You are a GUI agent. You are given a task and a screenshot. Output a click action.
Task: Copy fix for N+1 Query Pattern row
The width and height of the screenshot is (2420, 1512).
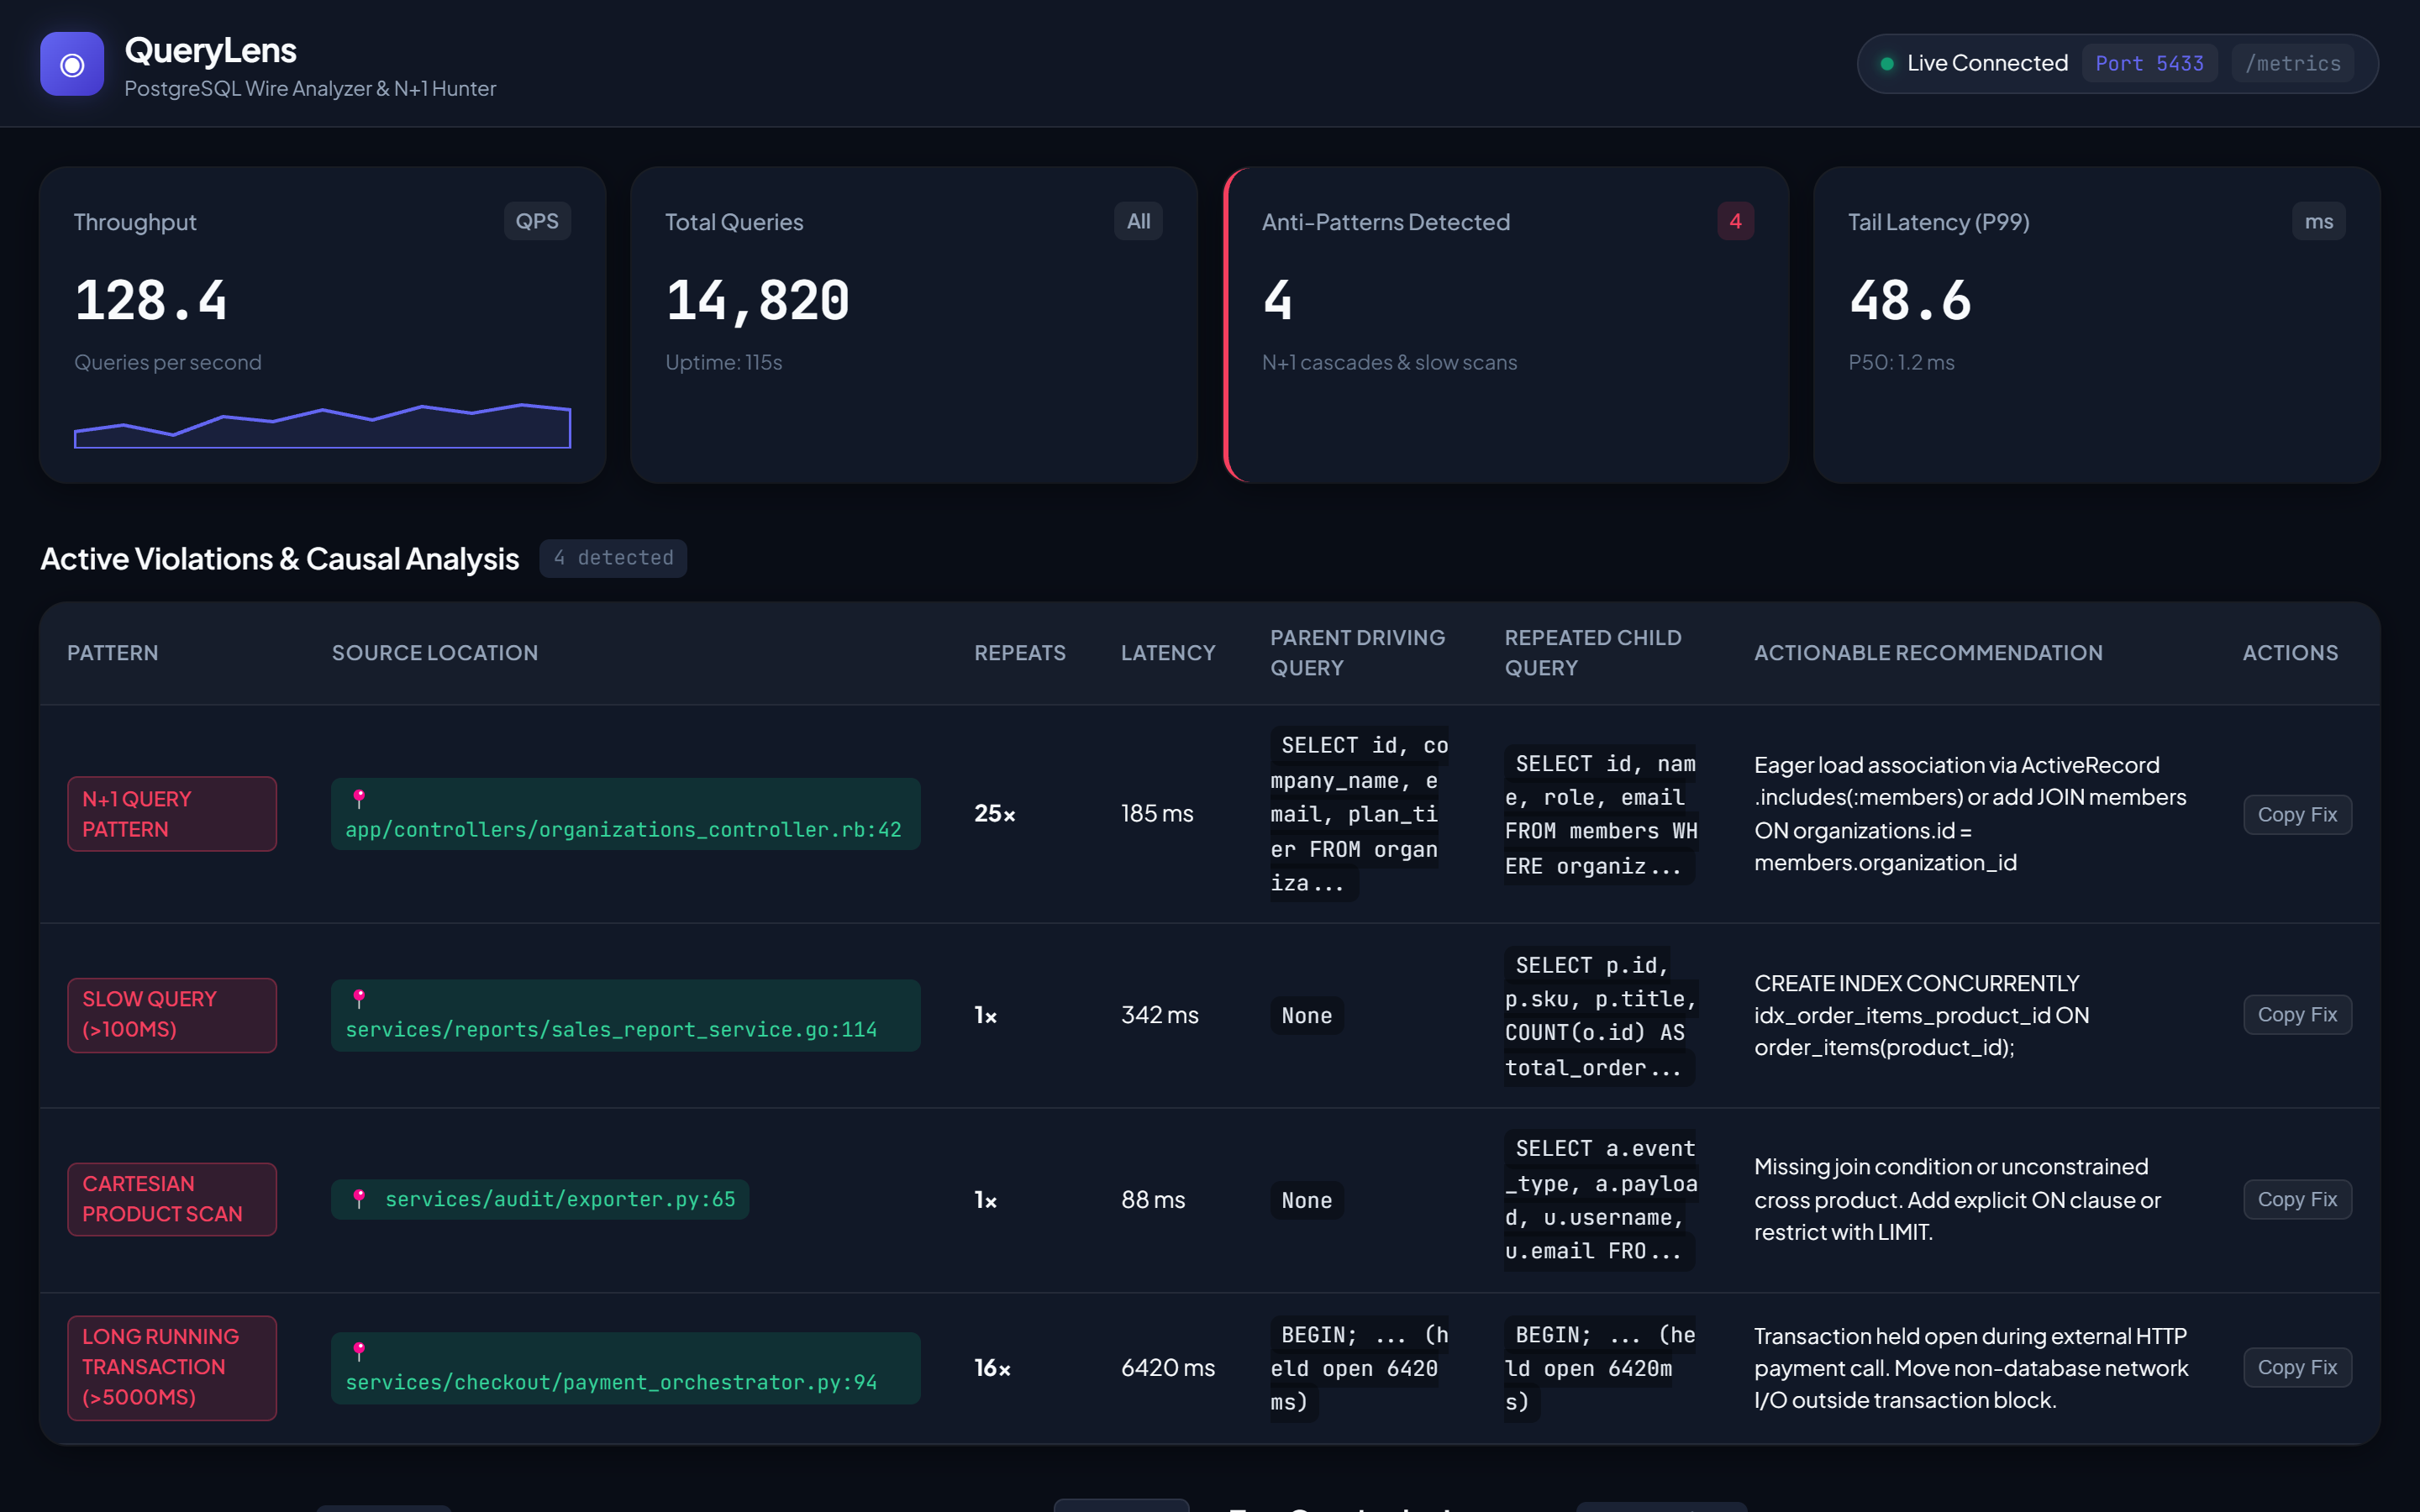(2297, 814)
